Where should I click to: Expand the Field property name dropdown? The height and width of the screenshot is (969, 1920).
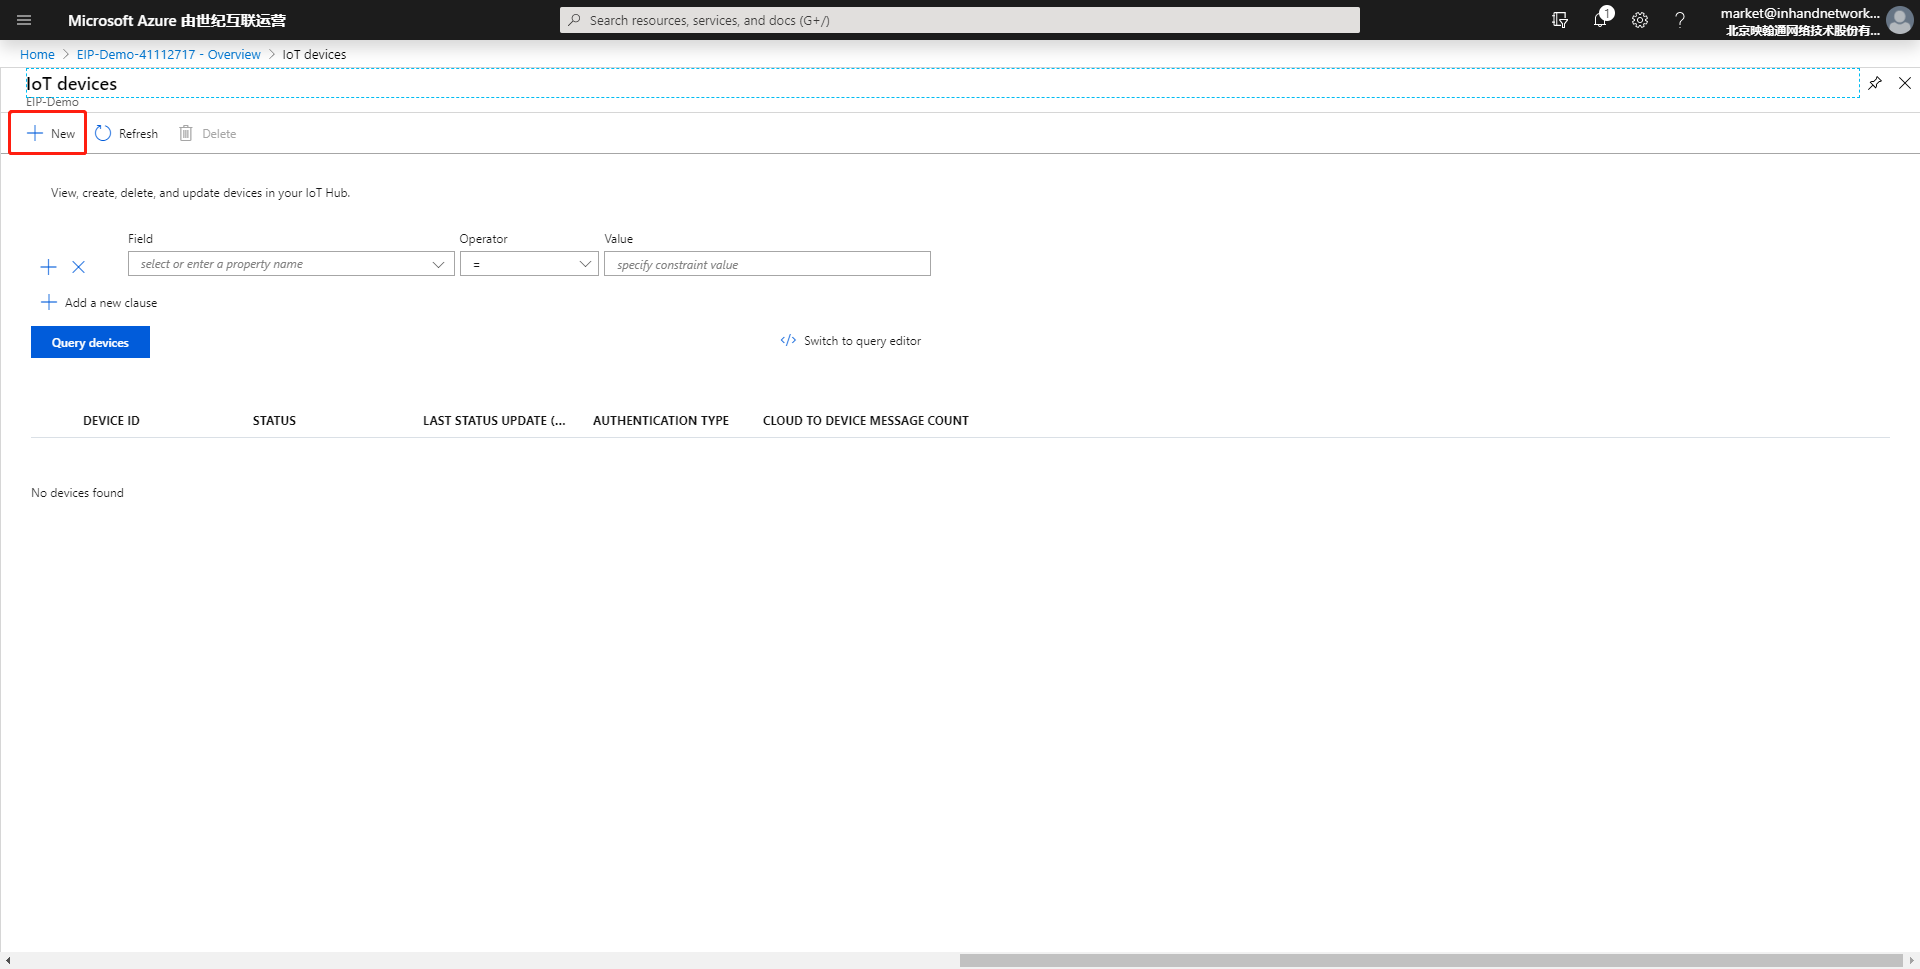(x=291, y=264)
